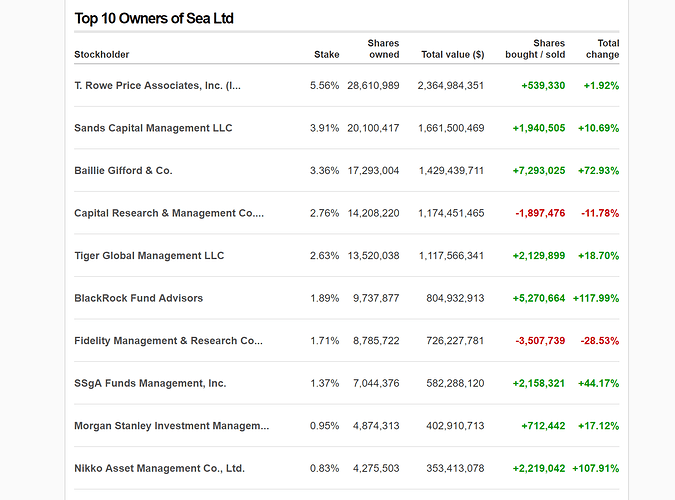The height and width of the screenshot is (500, 675).
Task: Click the 'Top 10 Owners of Sea Ltd' heading
Action: [x=154, y=19]
